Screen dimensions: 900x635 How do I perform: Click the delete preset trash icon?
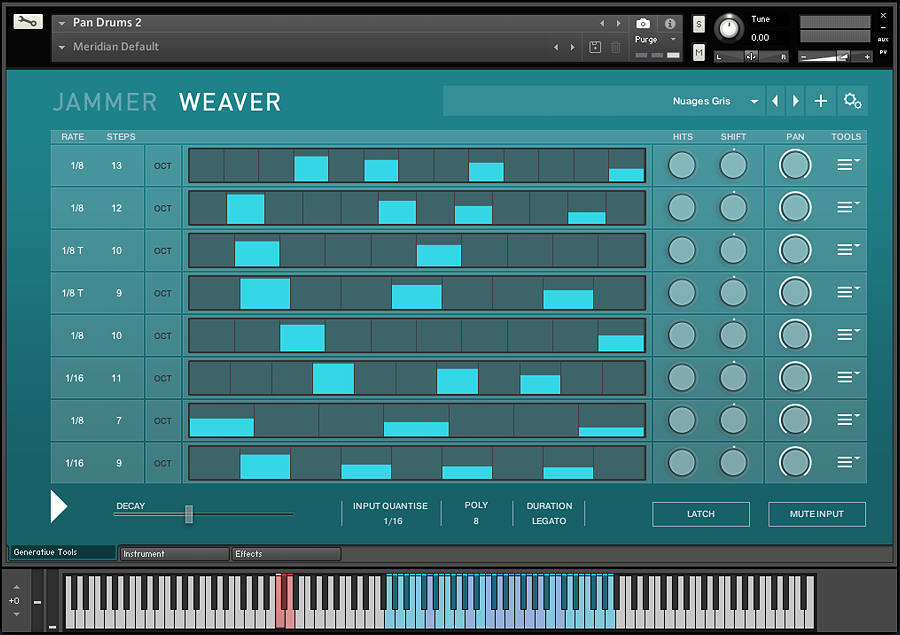(x=615, y=47)
